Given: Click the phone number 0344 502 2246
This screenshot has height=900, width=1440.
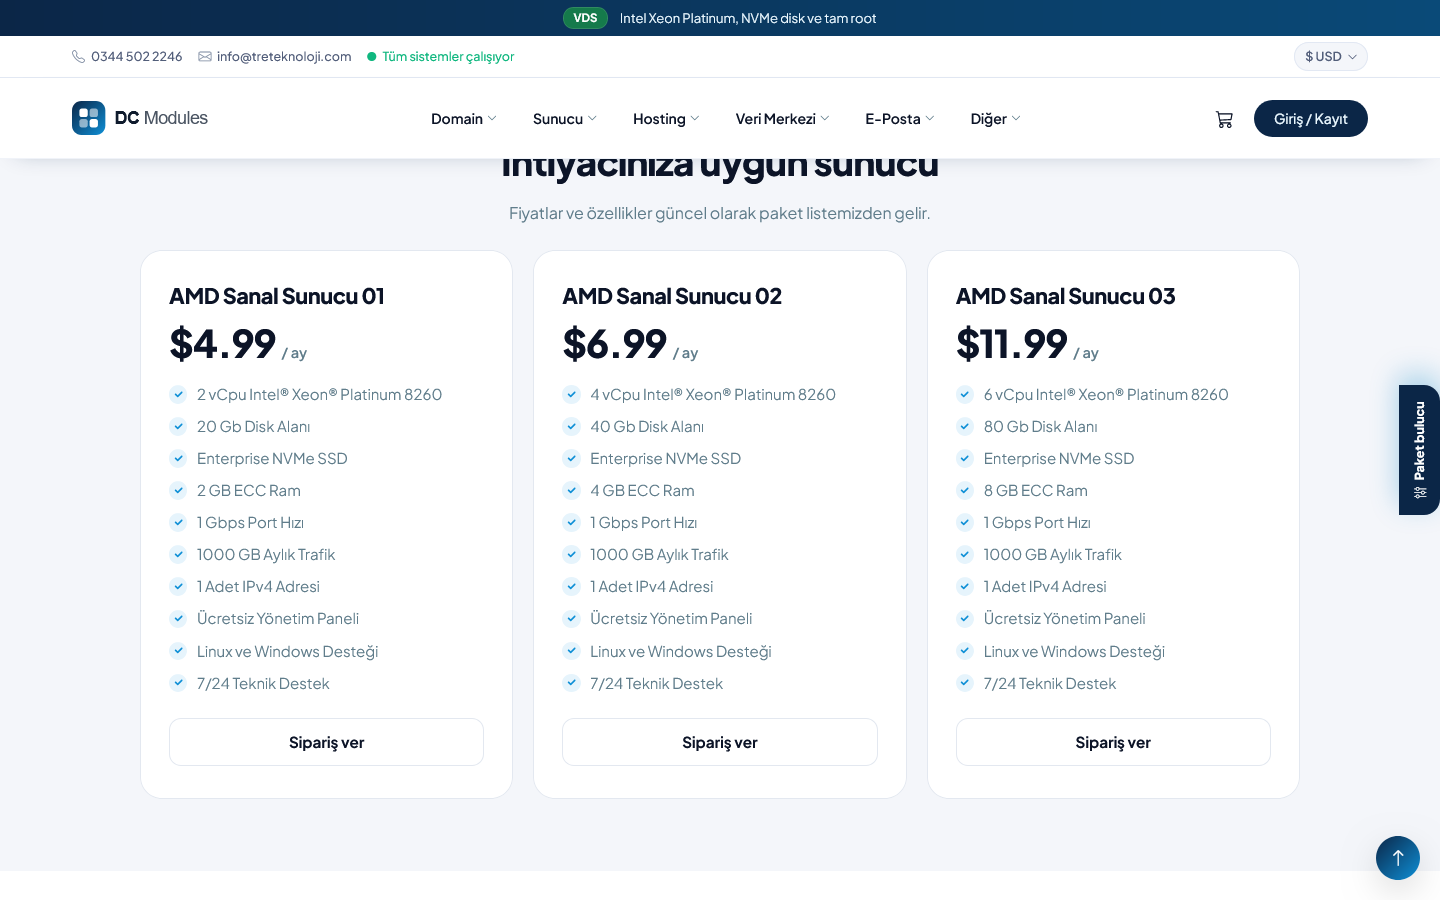Looking at the screenshot, I should [x=137, y=57].
